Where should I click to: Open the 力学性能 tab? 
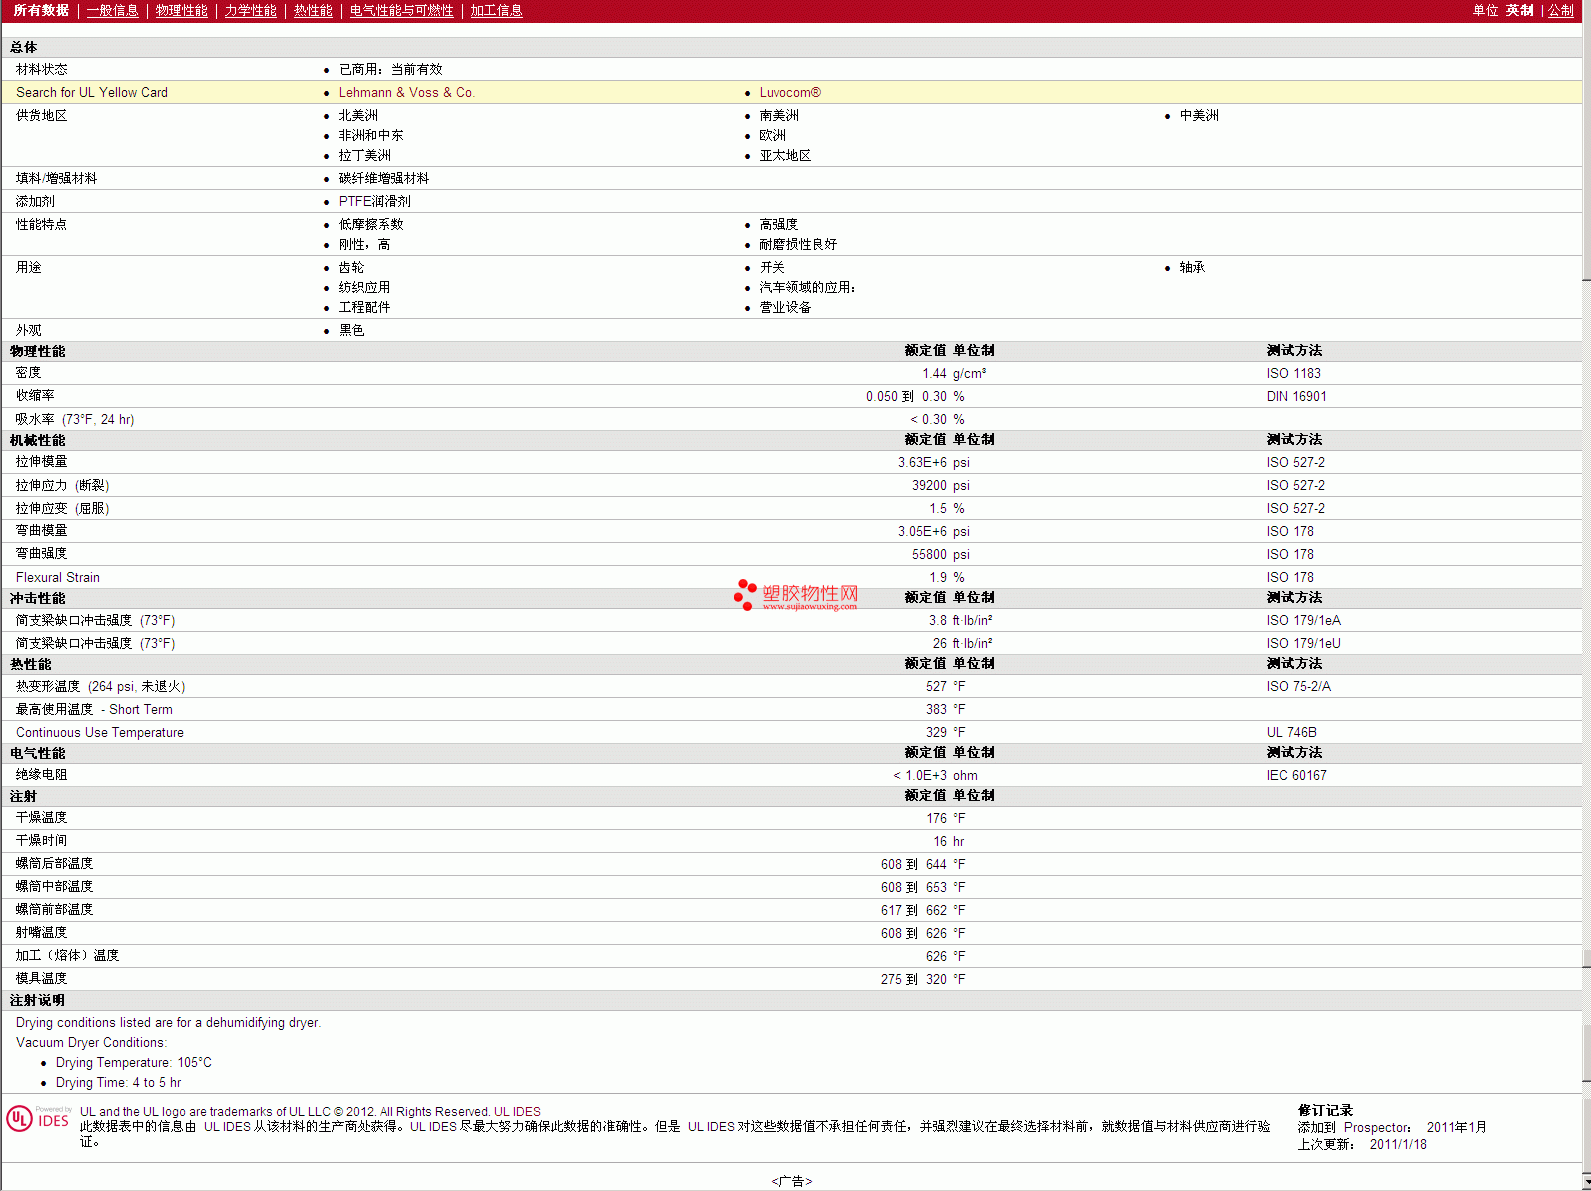click(250, 10)
